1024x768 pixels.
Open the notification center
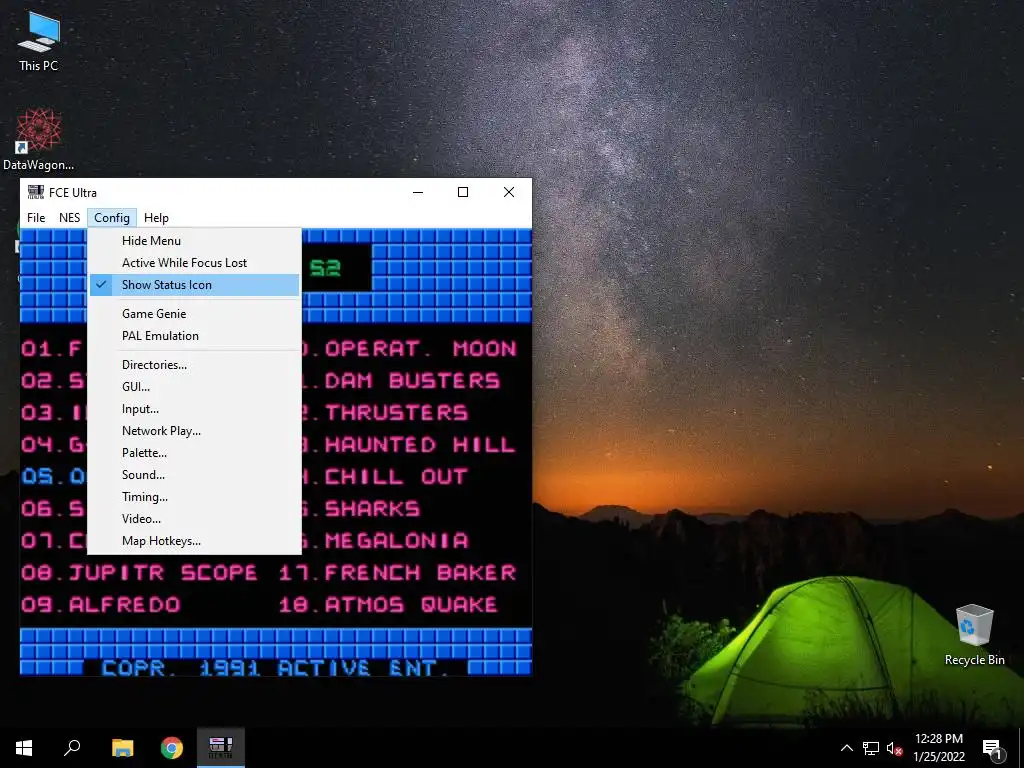(992, 748)
